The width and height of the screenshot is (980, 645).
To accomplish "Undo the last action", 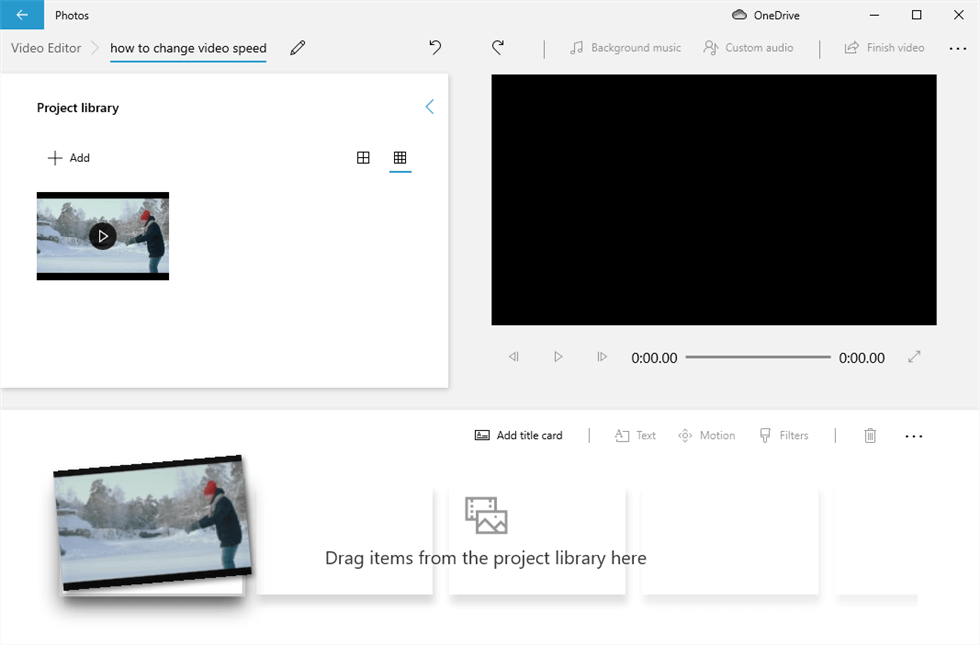I will (x=435, y=48).
